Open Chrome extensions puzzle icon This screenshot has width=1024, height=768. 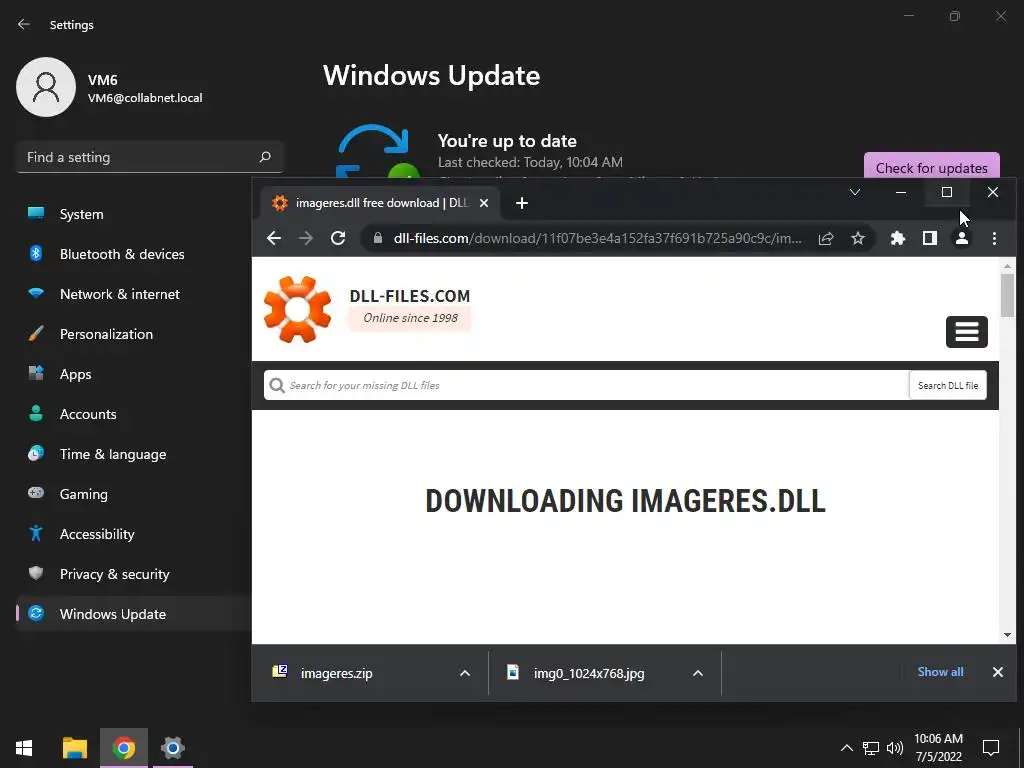coord(898,238)
